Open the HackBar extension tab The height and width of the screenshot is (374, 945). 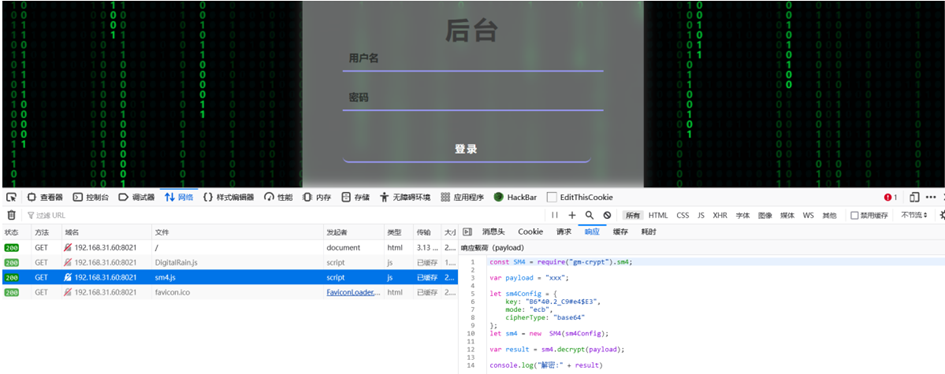(515, 197)
